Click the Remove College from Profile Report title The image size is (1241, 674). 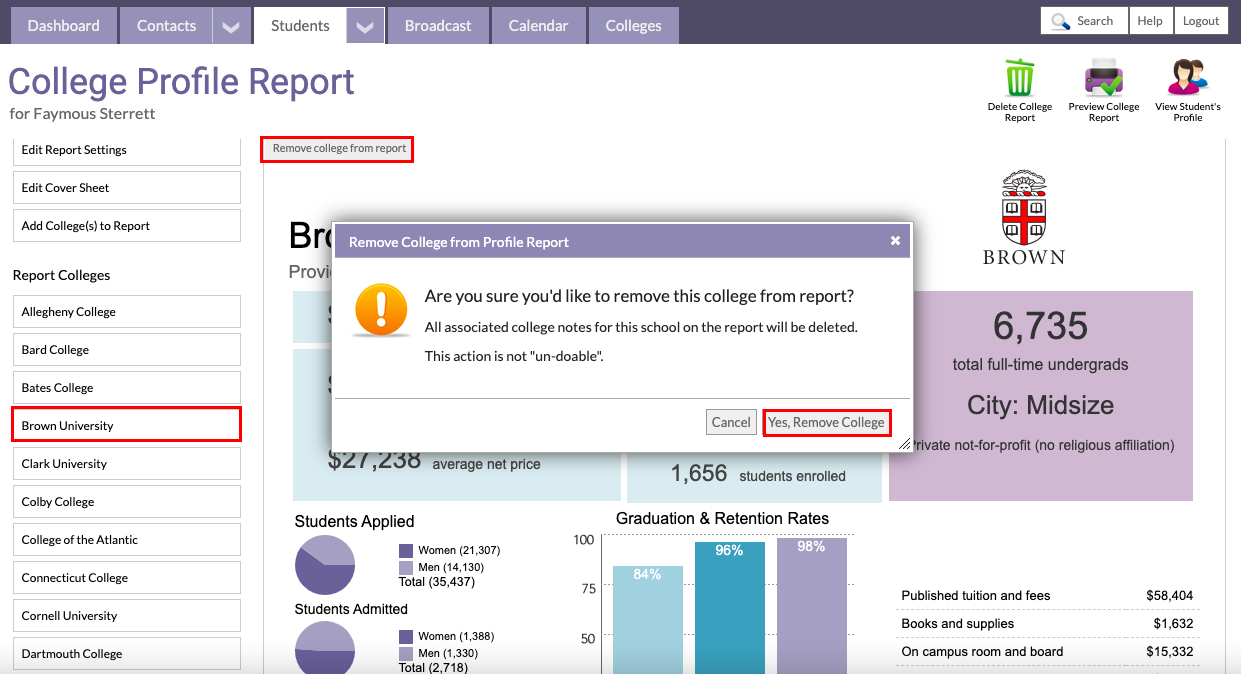pyautogui.click(x=459, y=242)
